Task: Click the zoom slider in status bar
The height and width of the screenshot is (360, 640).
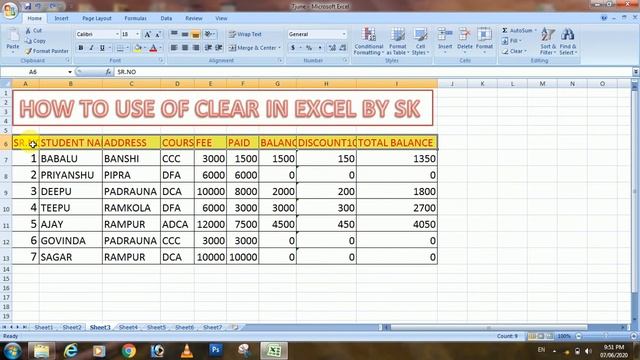Action: tap(606, 336)
